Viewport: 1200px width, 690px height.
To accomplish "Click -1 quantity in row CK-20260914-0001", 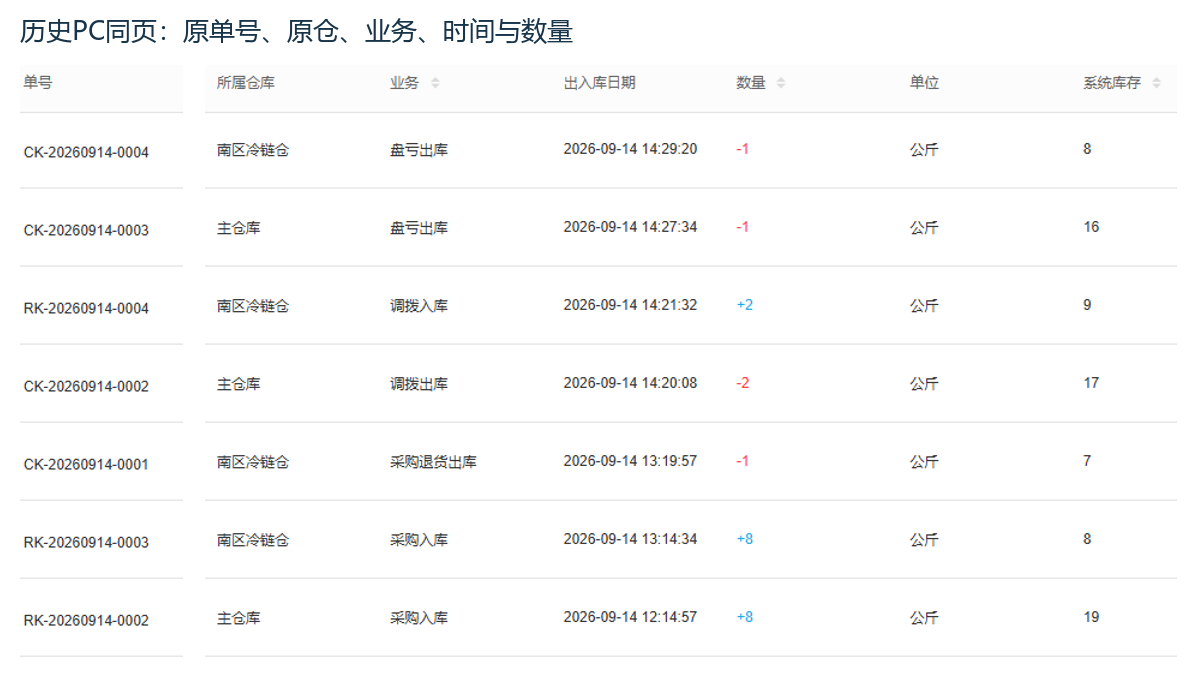I will coord(743,461).
